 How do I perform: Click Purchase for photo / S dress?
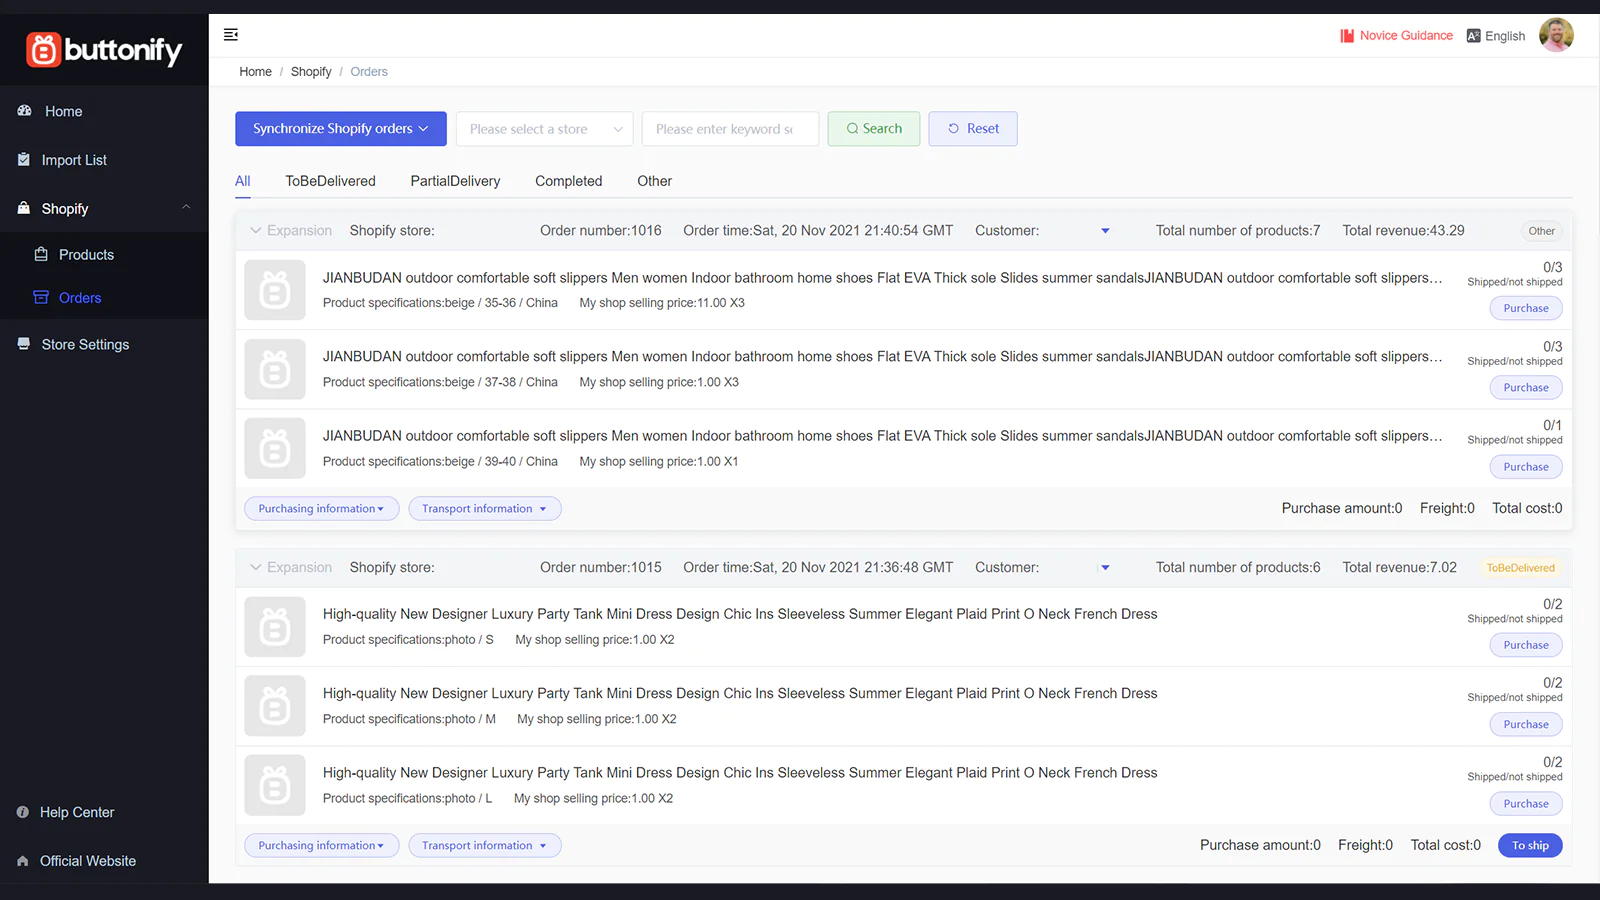tap(1526, 646)
